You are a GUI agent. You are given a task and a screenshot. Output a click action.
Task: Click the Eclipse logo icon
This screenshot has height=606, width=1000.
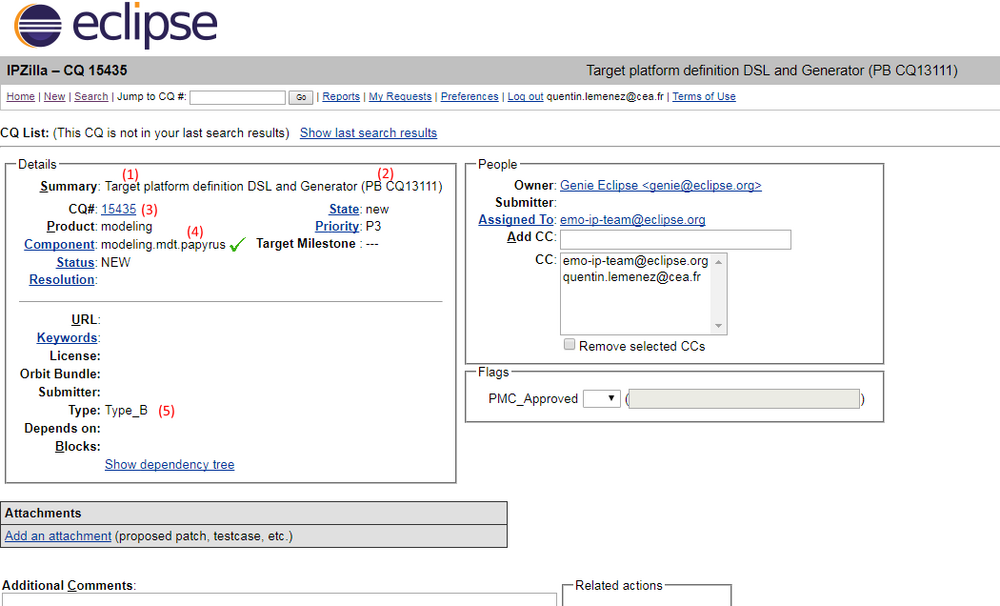[38, 26]
